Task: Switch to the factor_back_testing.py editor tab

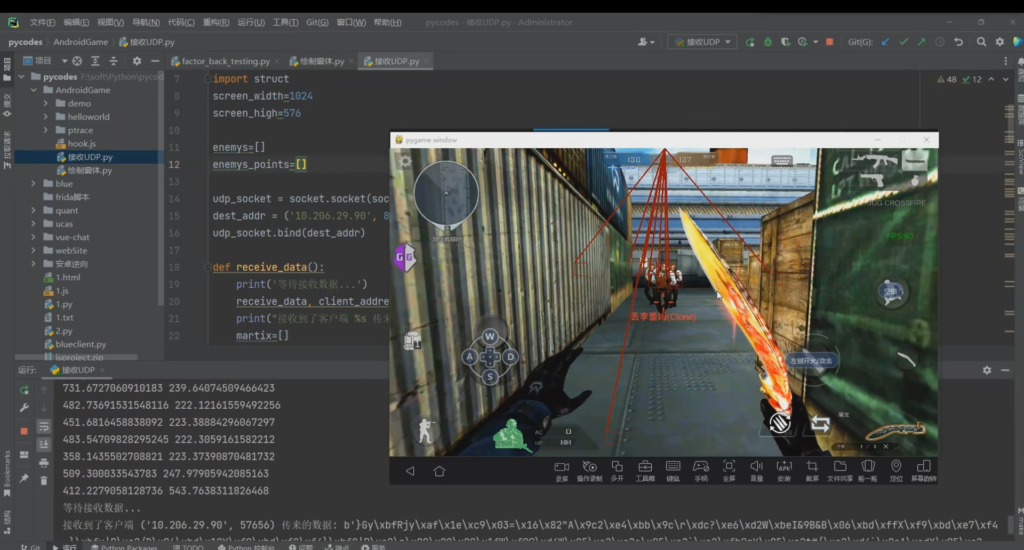Action: click(x=225, y=61)
